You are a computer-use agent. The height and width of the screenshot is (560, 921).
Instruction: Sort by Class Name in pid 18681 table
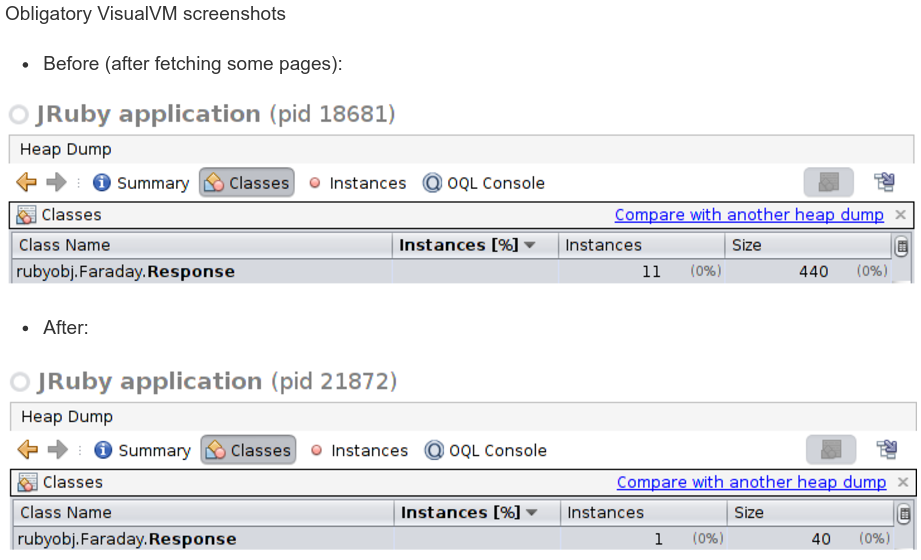click(201, 245)
